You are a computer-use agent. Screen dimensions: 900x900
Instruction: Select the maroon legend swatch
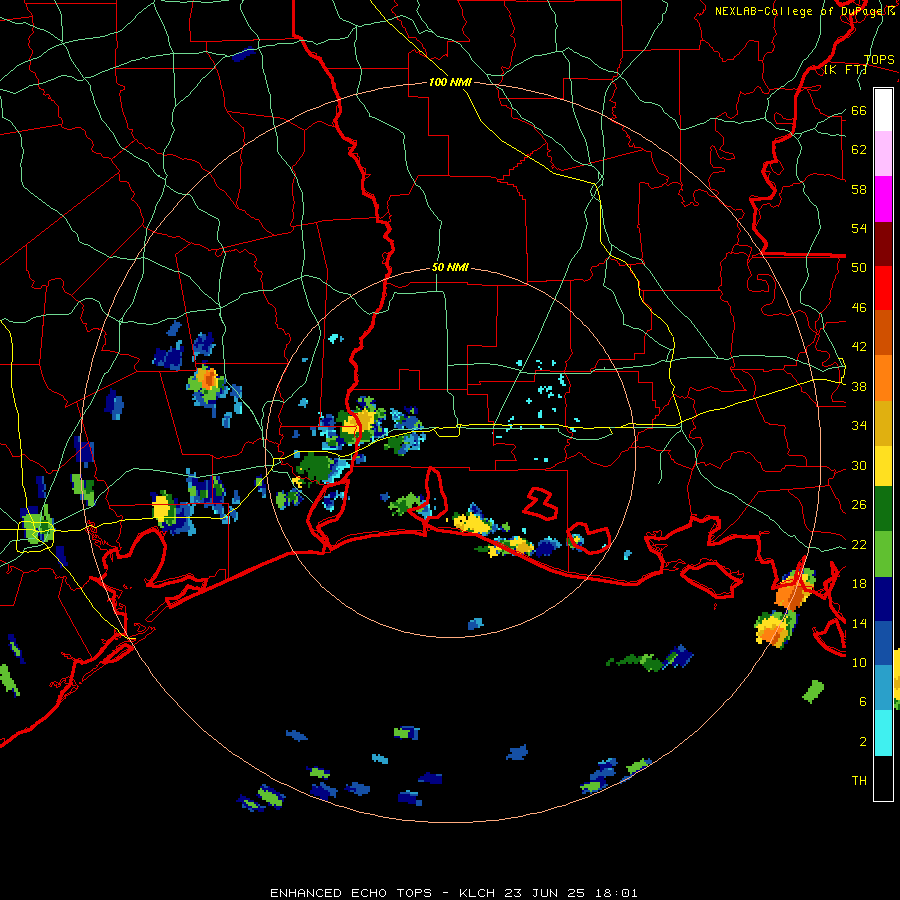click(883, 244)
